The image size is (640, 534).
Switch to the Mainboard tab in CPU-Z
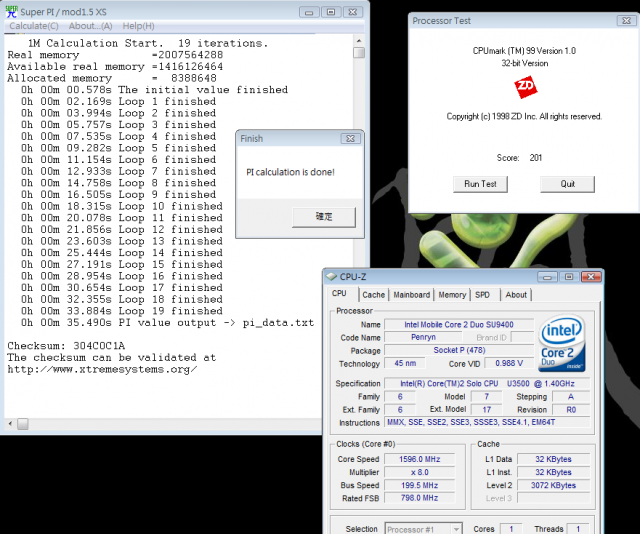pyautogui.click(x=411, y=295)
